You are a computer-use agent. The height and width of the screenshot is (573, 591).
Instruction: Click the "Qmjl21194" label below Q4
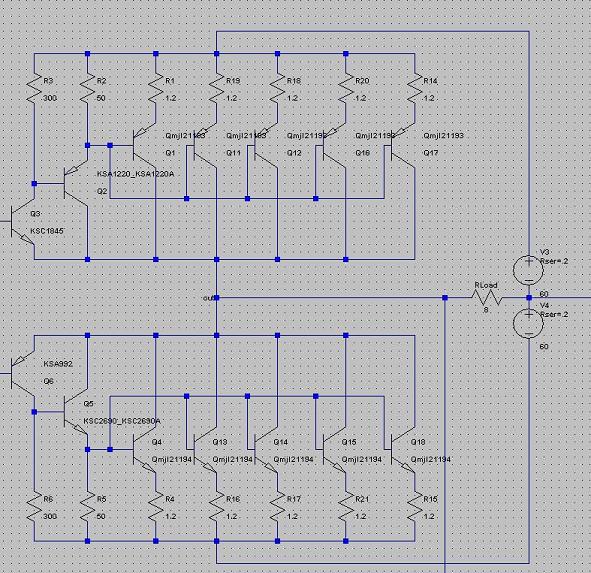[x=172, y=459]
